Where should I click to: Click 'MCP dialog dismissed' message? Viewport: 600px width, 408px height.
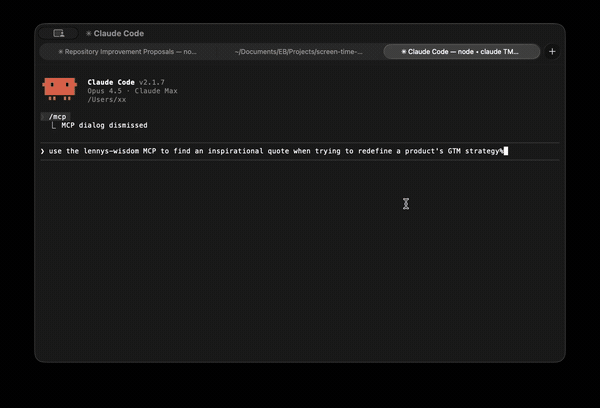pyautogui.click(x=104, y=125)
